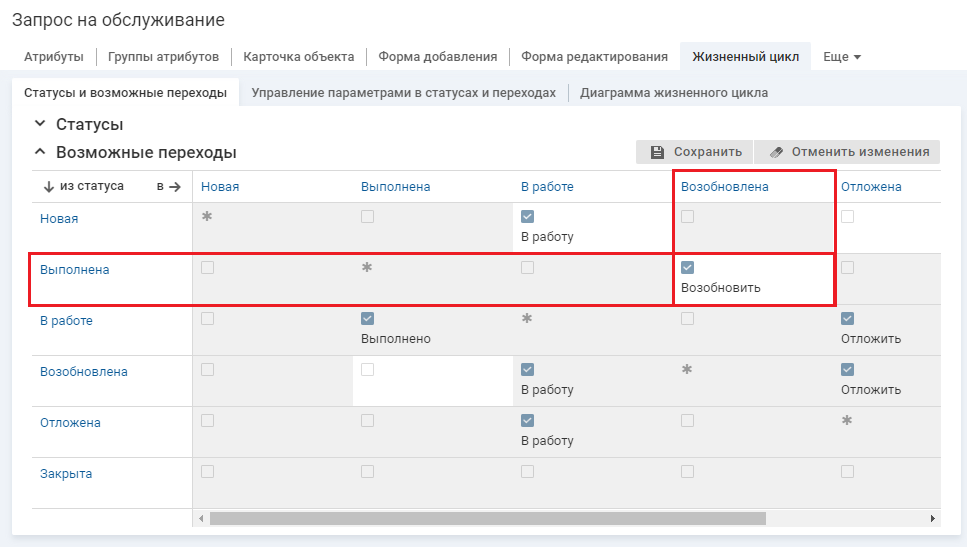Open the Еще dropdown menu

[x=841, y=57]
